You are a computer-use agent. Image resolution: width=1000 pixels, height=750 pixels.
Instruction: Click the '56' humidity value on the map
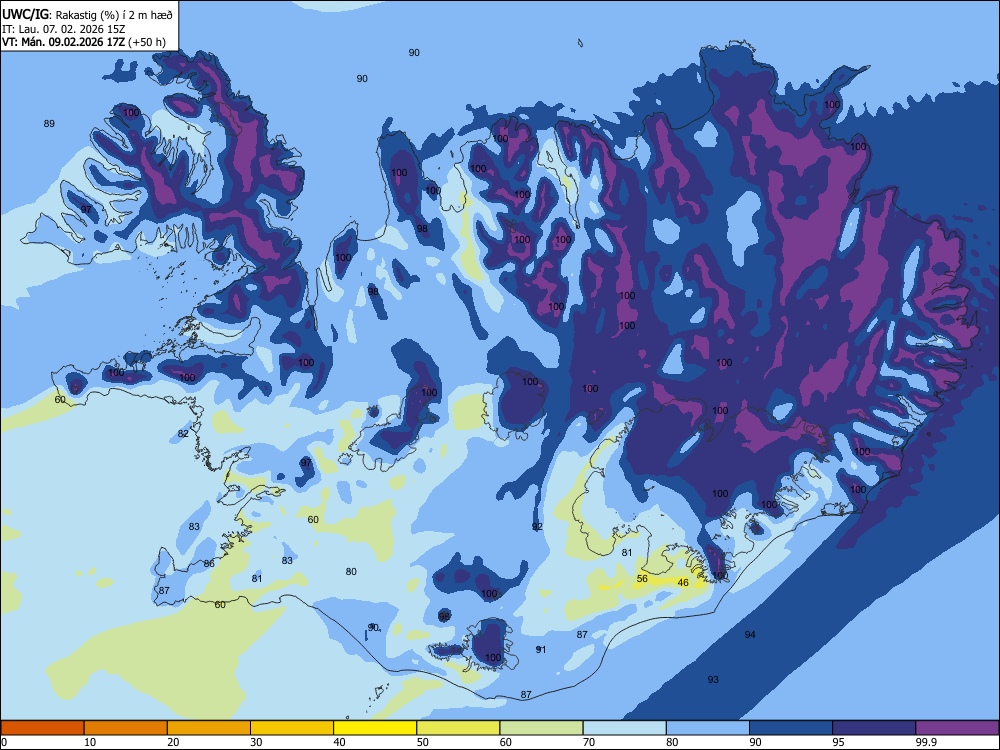(x=642, y=578)
